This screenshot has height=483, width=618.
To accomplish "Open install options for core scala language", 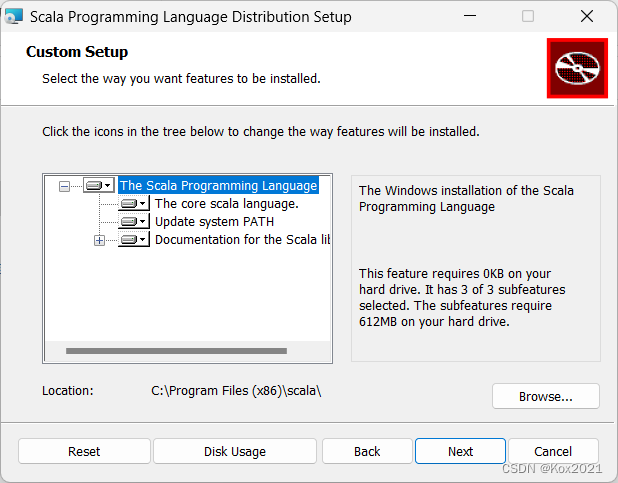I will 134,203.
